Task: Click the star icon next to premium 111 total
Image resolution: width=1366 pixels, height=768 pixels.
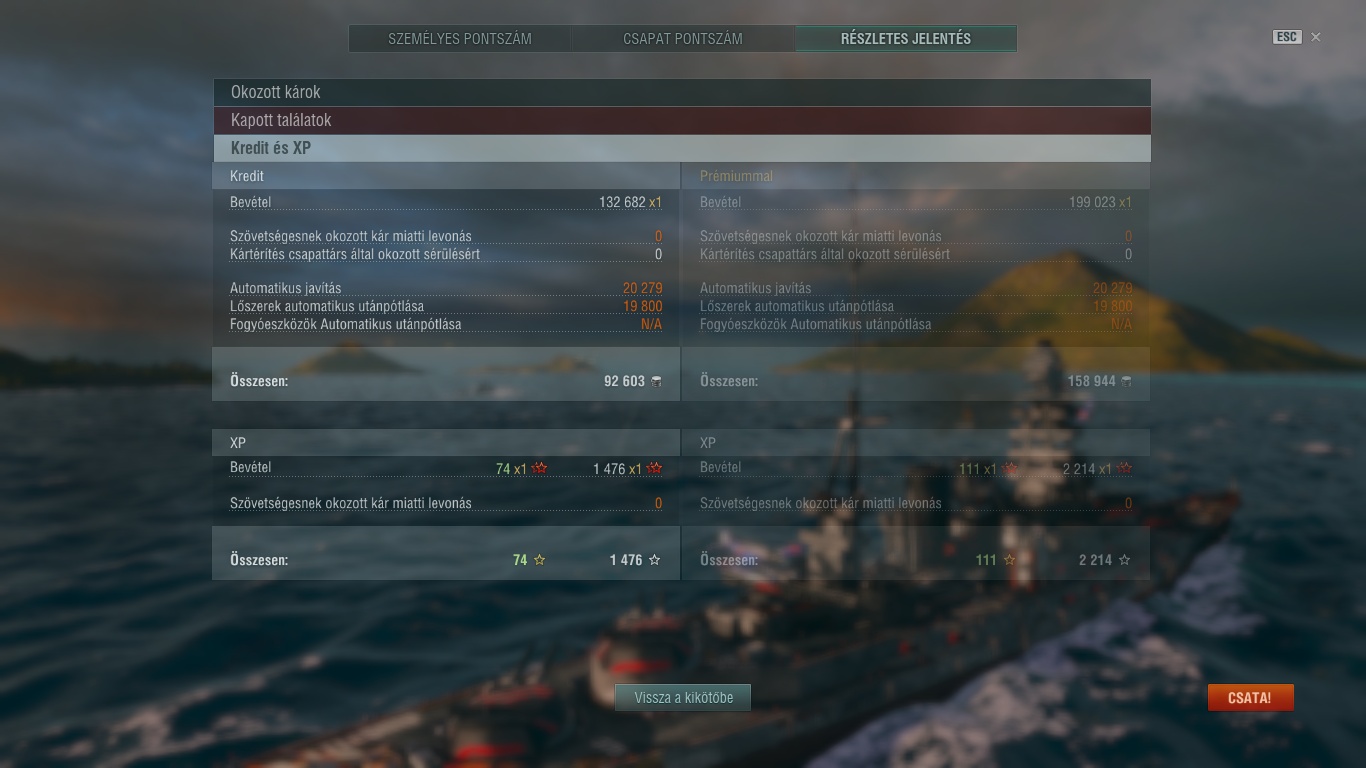Action: [x=1010, y=560]
